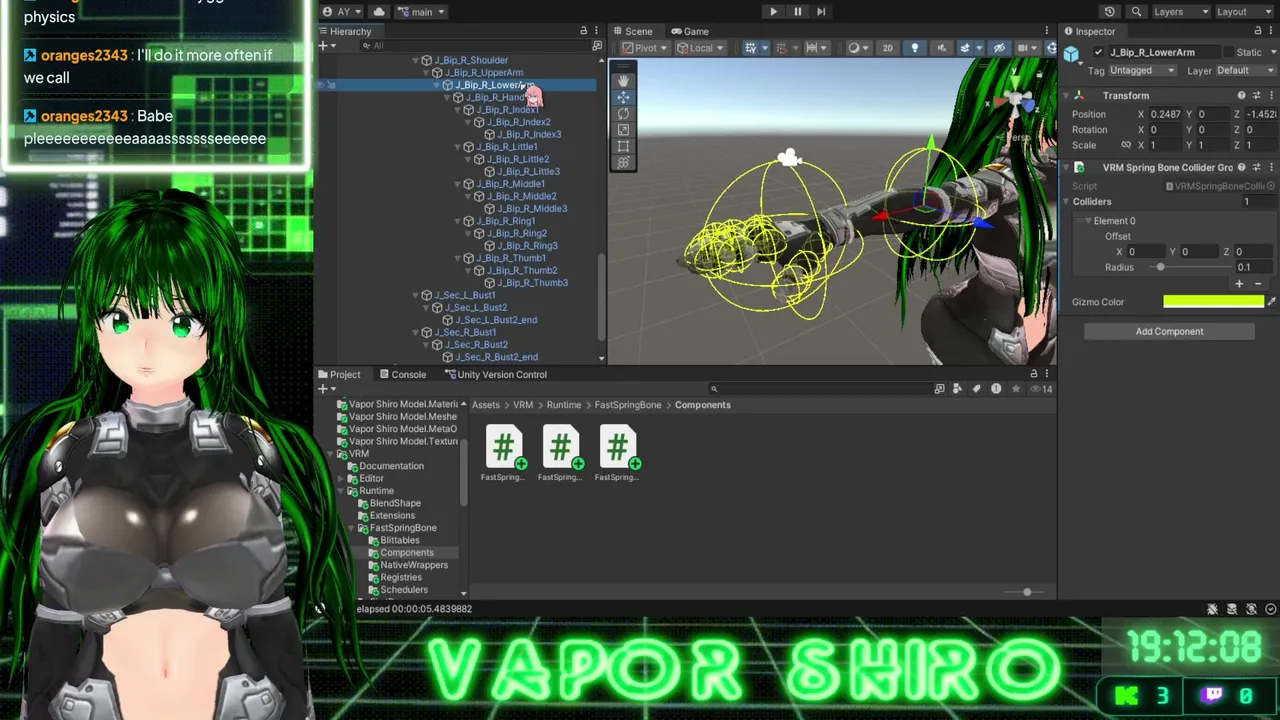Collapse the J_Bip_R_LowerArm tree node
Screen dimensions: 1280x720
point(437,85)
